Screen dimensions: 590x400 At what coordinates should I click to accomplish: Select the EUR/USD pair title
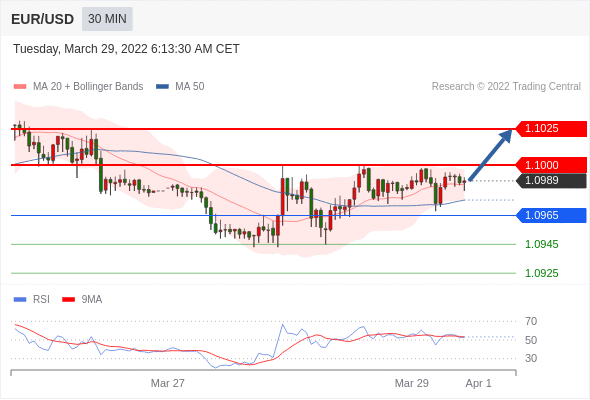point(43,19)
